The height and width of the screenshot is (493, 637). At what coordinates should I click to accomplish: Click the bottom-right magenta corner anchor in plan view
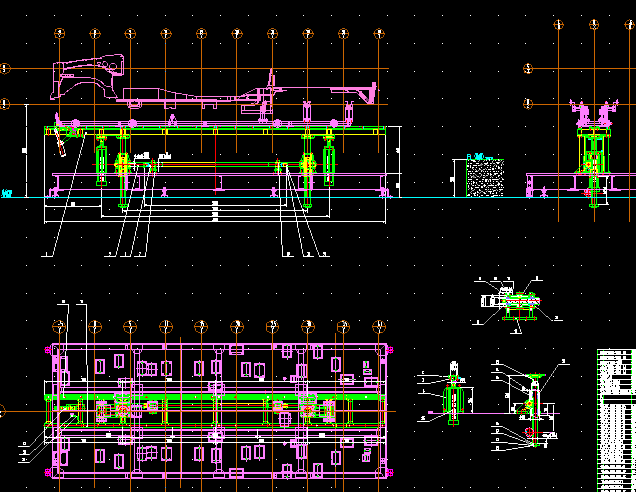tap(390, 472)
